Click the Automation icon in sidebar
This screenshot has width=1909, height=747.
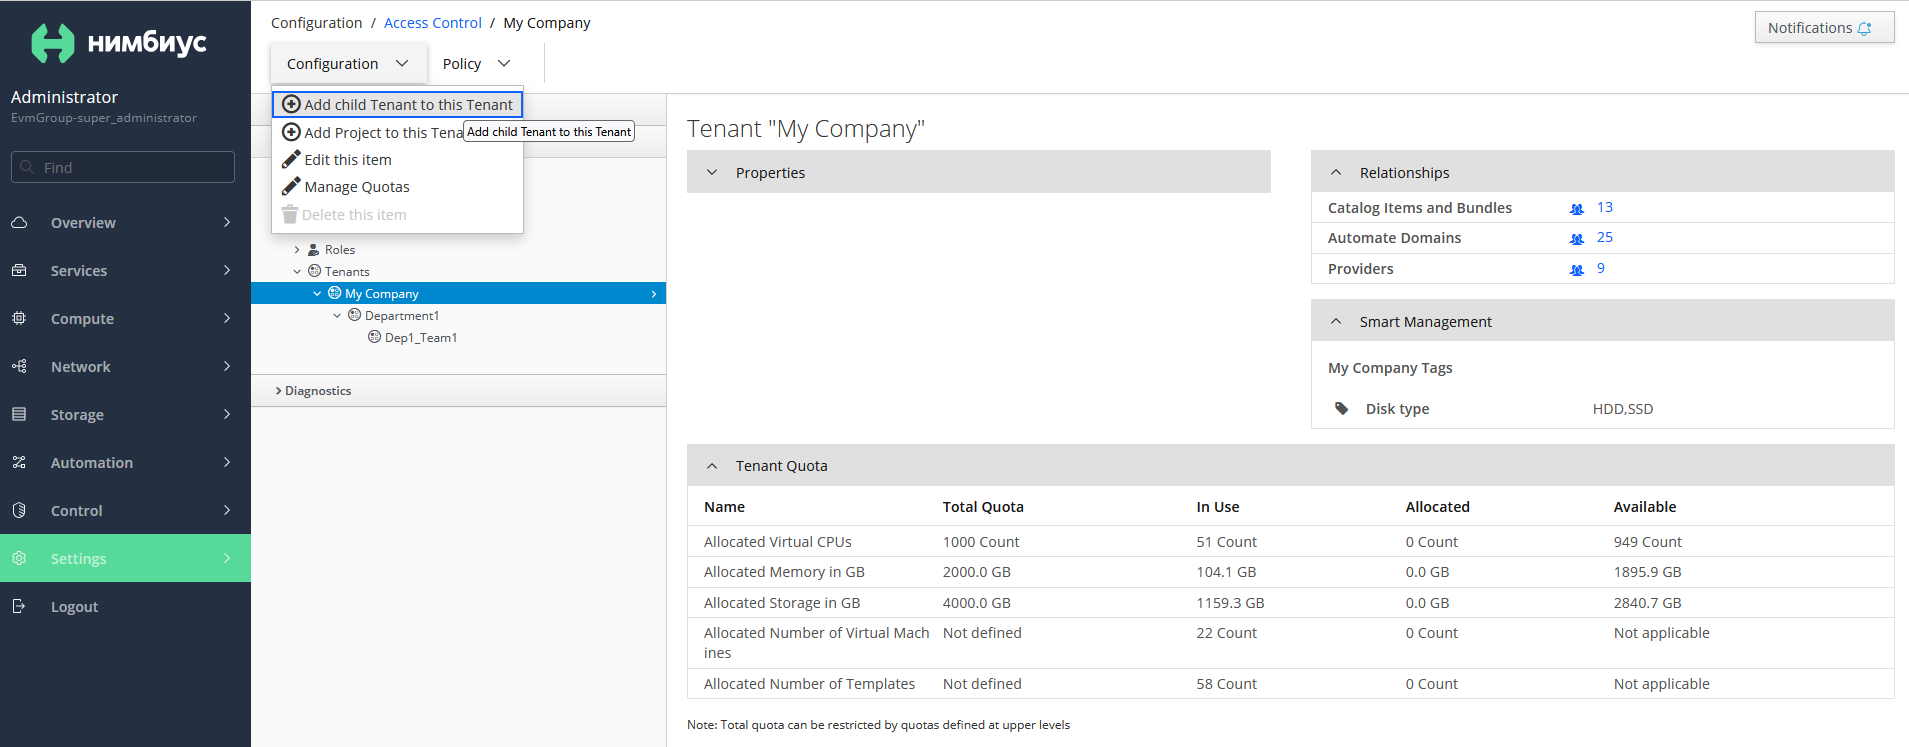point(19,462)
